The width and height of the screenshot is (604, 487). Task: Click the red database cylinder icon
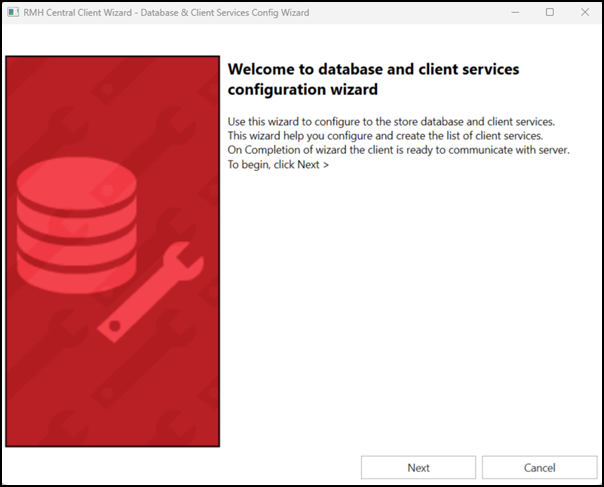pyautogui.click(x=77, y=225)
